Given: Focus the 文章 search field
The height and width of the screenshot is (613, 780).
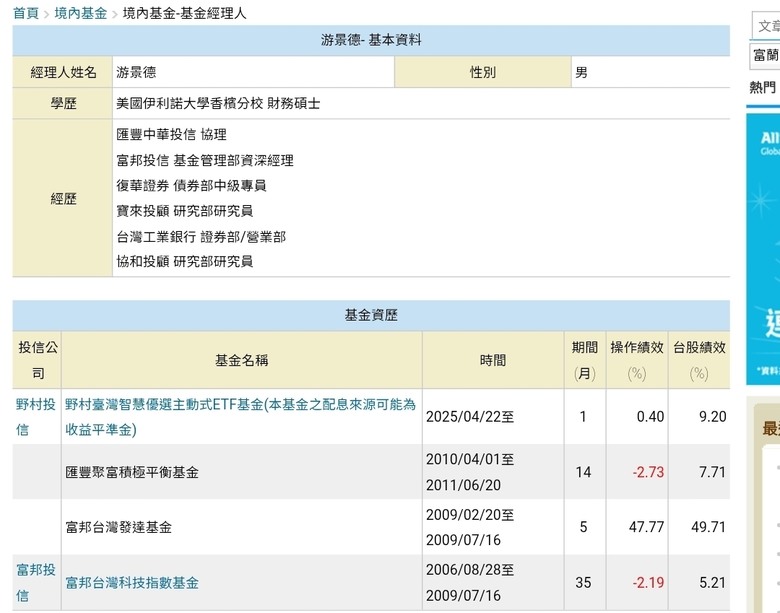Looking at the screenshot, I should (766, 26).
